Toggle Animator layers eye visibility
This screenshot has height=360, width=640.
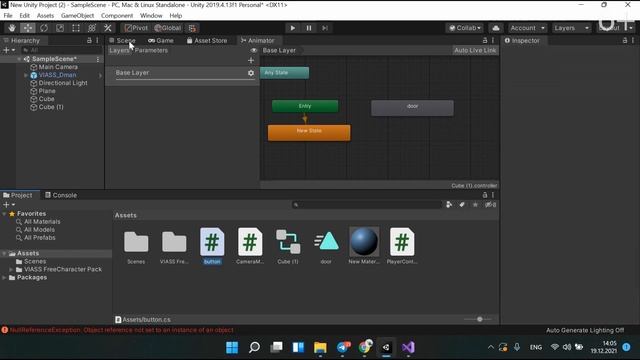coord(253,50)
